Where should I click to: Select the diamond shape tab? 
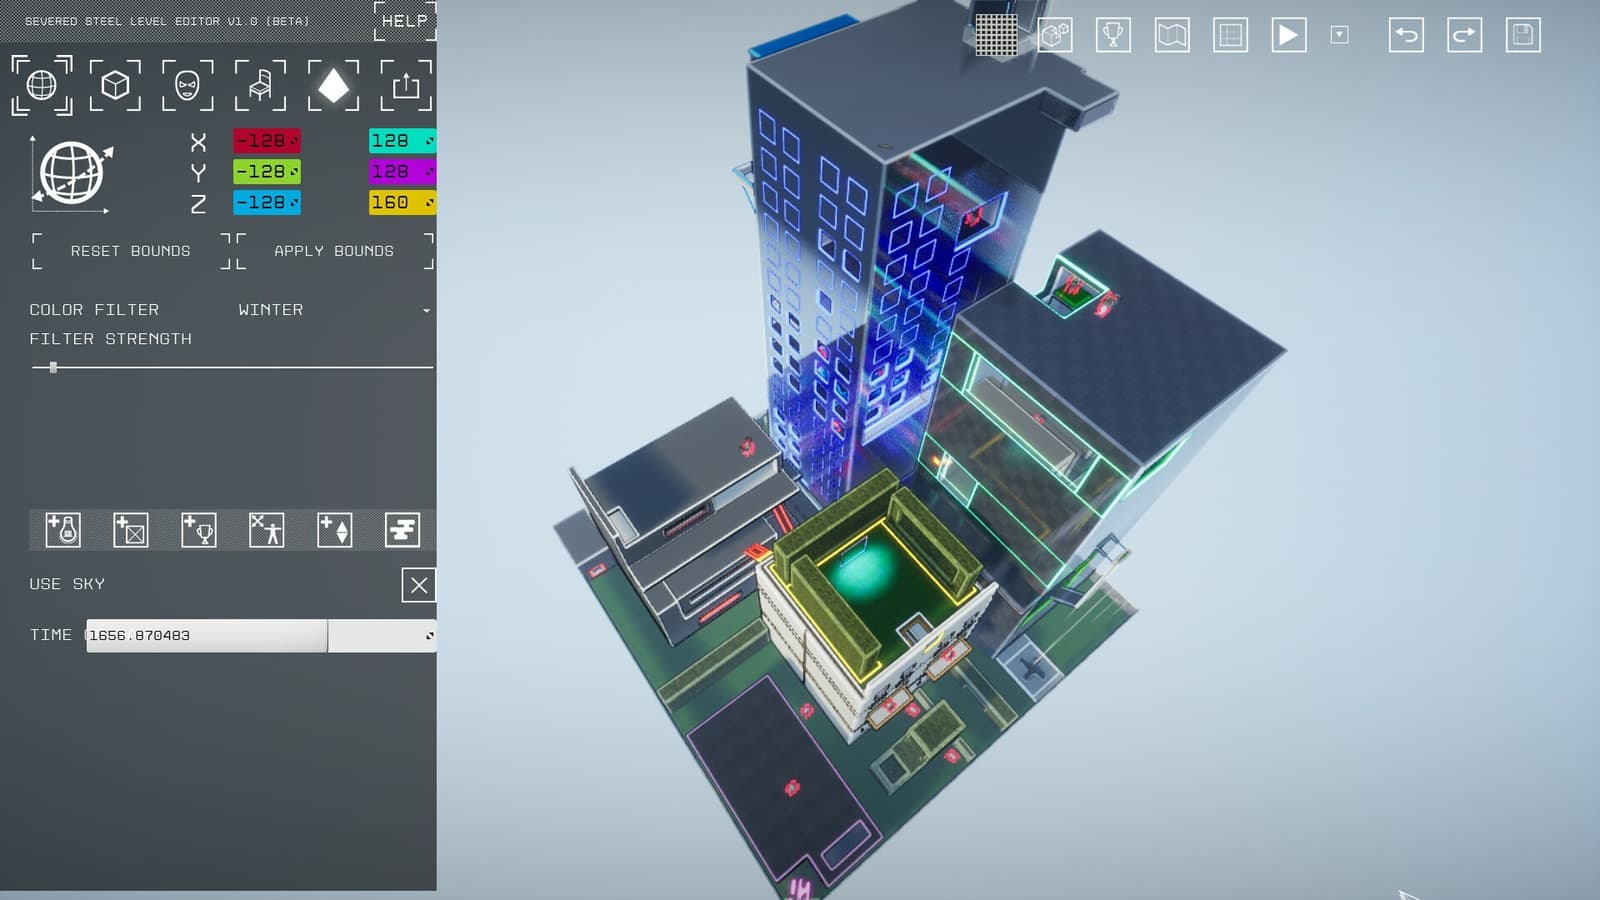[x=333, y=85]
